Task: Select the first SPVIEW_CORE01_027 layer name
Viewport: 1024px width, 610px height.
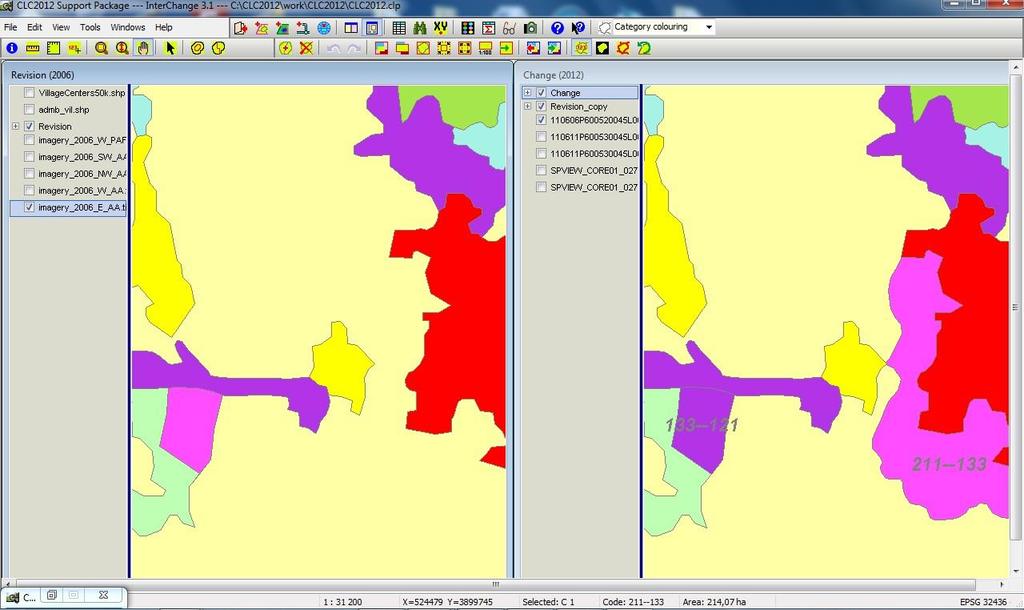Action: [594, 170]
